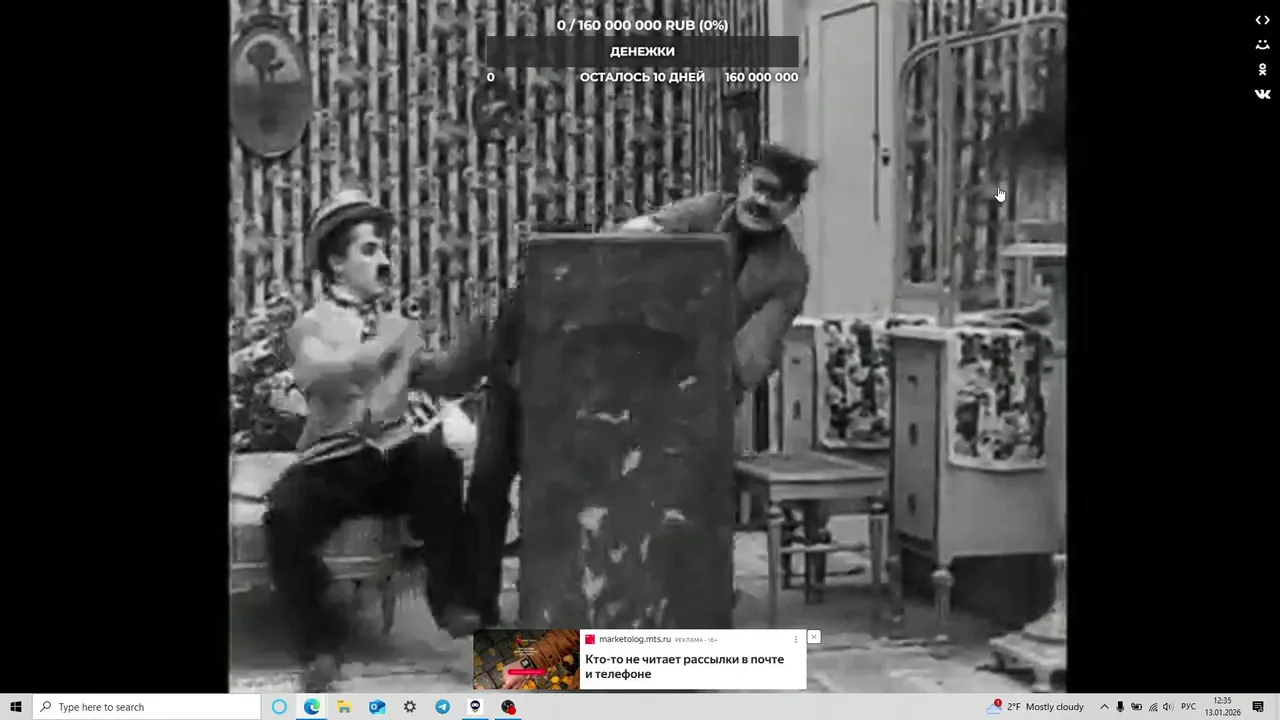
Task: Open the taskbar app with the red-dot icon
Action: click(x=508, y=707)
